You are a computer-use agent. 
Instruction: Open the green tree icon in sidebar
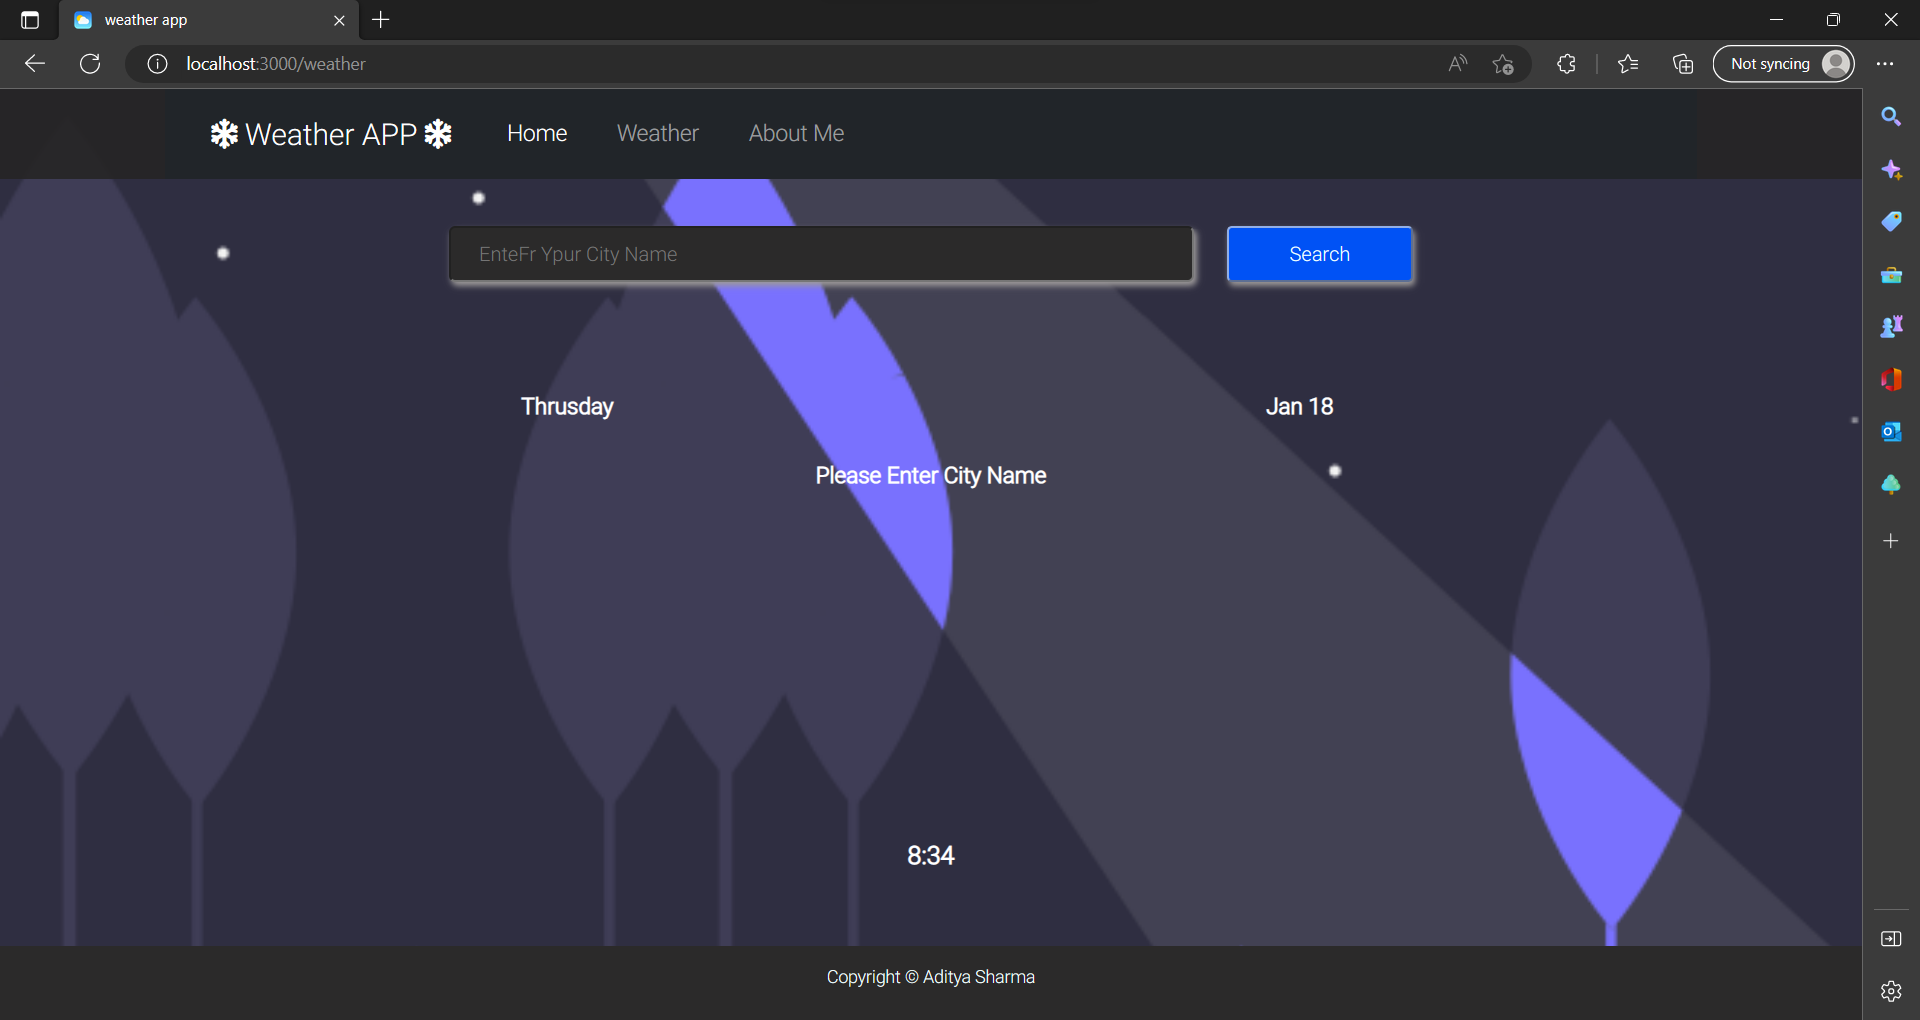point(1890,485)
